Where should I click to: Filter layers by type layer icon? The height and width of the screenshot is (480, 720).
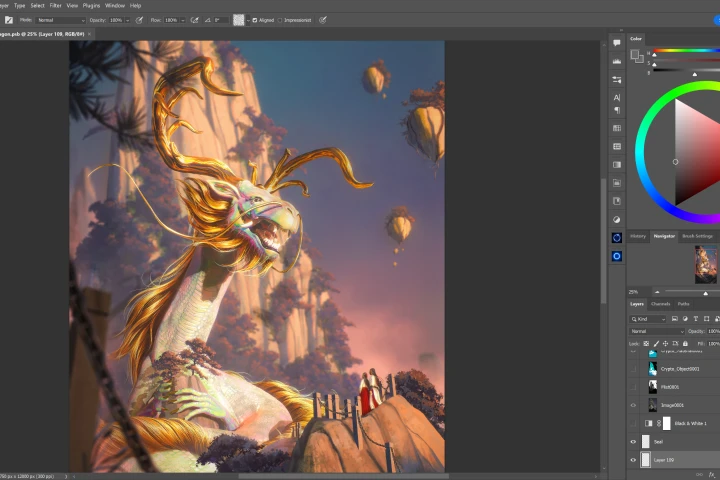696,319
